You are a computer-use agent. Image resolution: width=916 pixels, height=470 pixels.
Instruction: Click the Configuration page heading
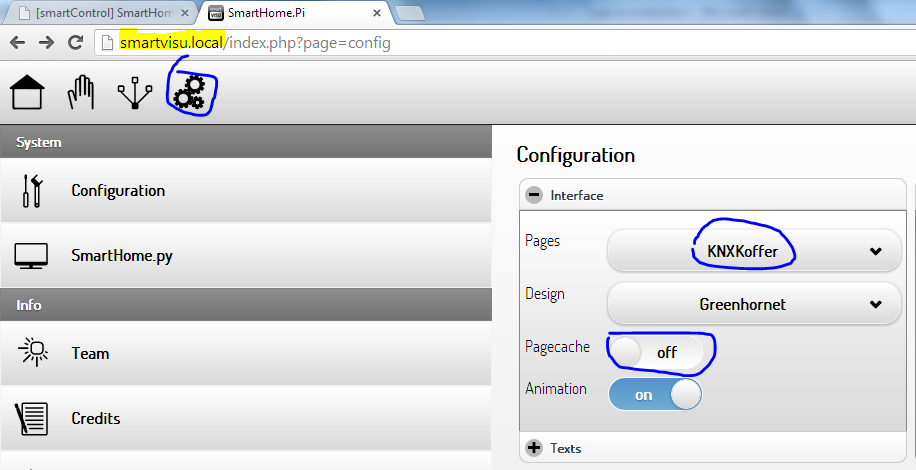click(575, 155)
